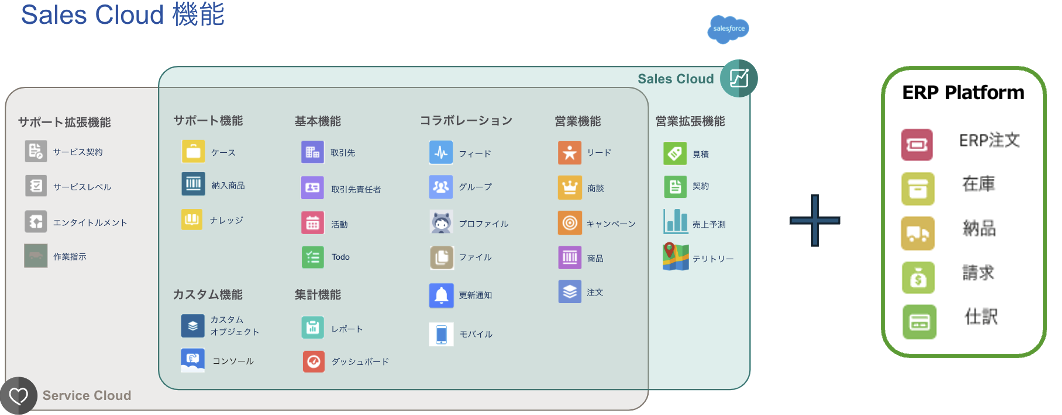Image resolution: width=1062 pixels, height=415 pixels.
Task: Click the 見積 tag icon
Action: pos(675,153)
